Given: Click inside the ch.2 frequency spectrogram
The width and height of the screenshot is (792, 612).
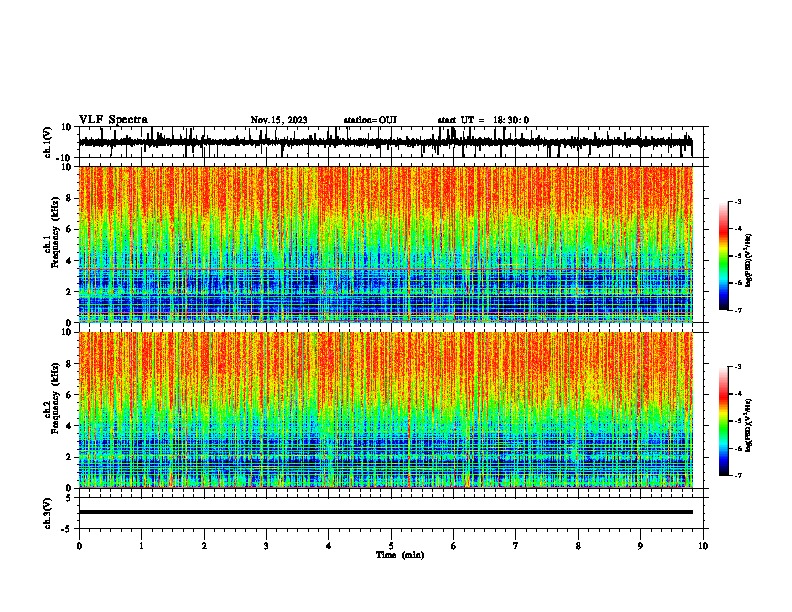Looking at the screenshot, I should click(x=385, y=410).
